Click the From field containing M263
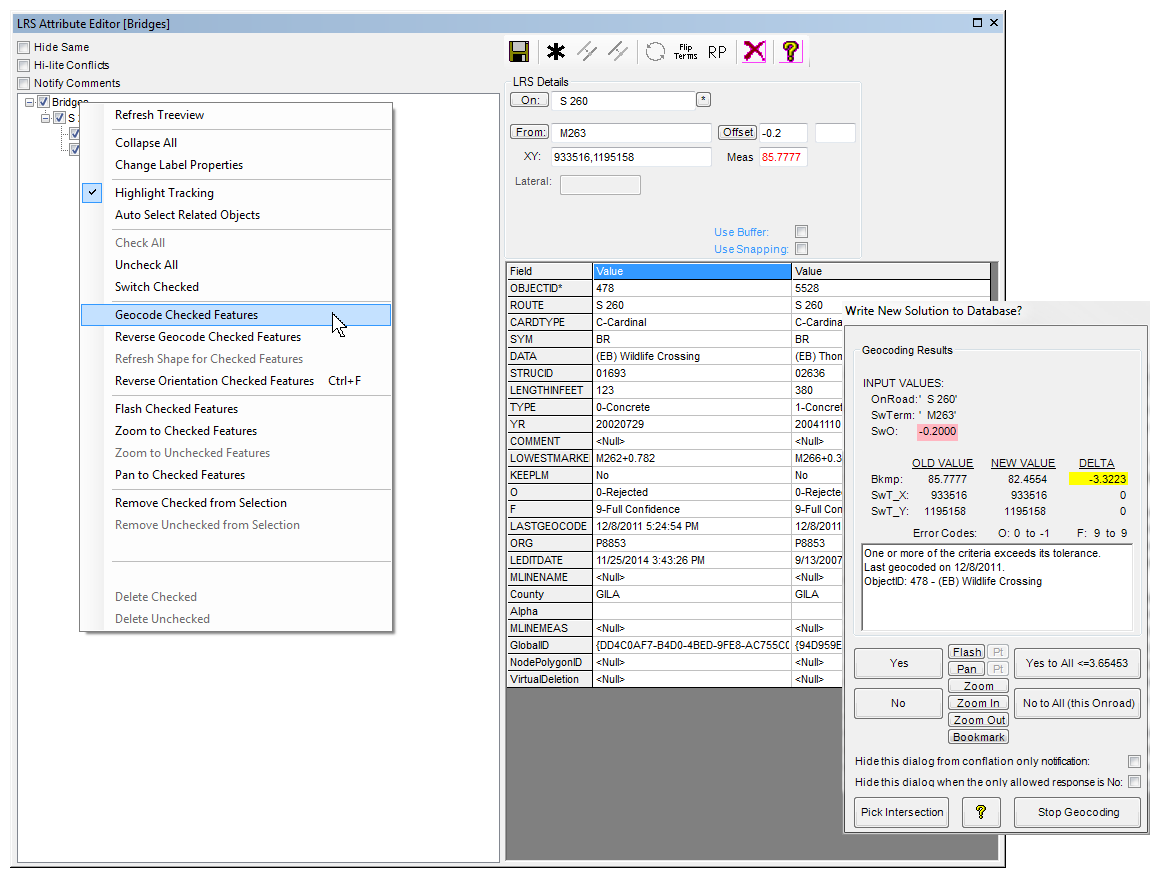 point(632,133)
